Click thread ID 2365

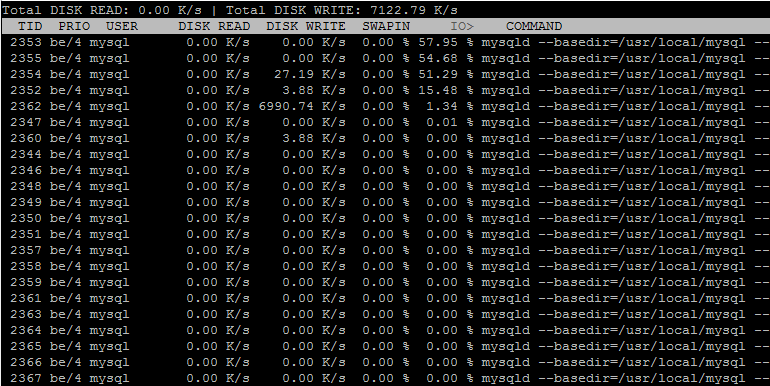[x=26, y=346]
